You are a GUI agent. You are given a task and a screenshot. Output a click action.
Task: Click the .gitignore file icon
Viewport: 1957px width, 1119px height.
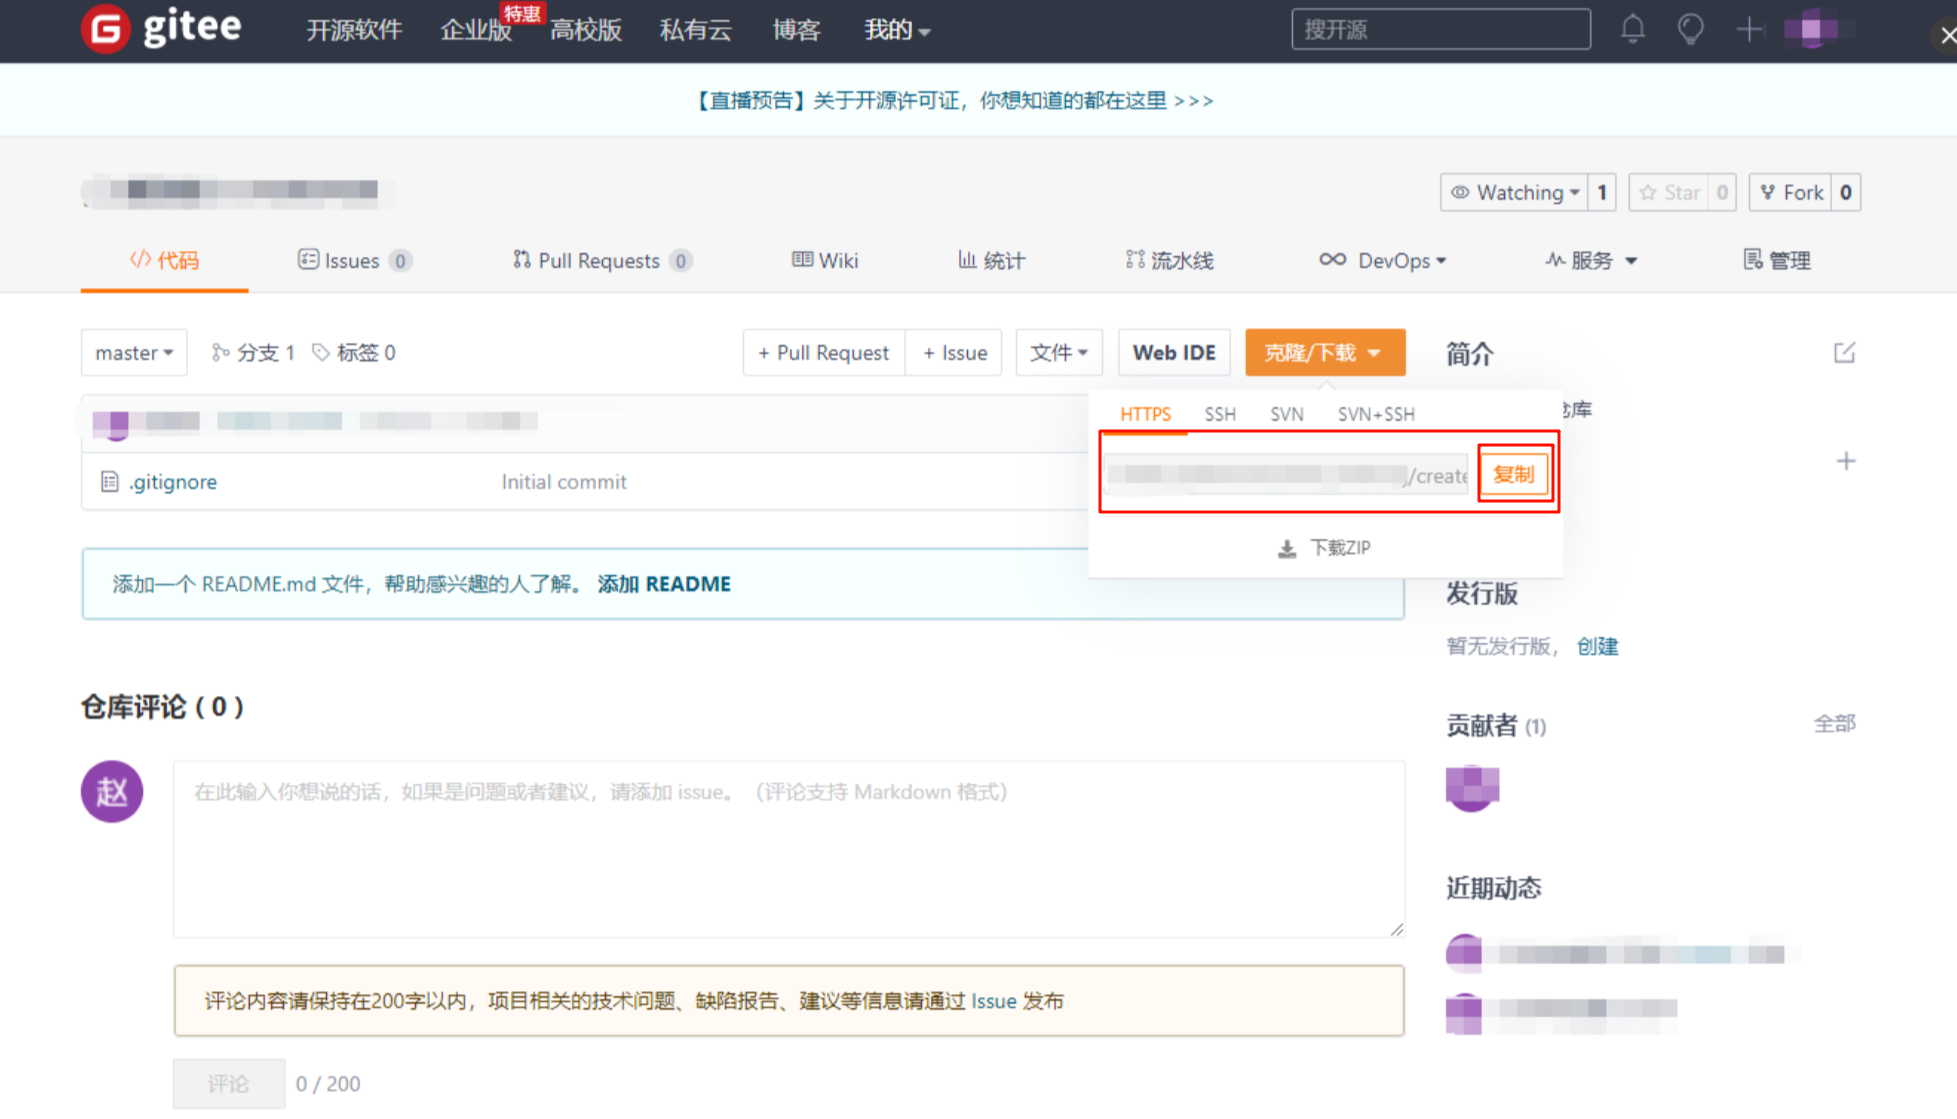[x=109, y=482]
